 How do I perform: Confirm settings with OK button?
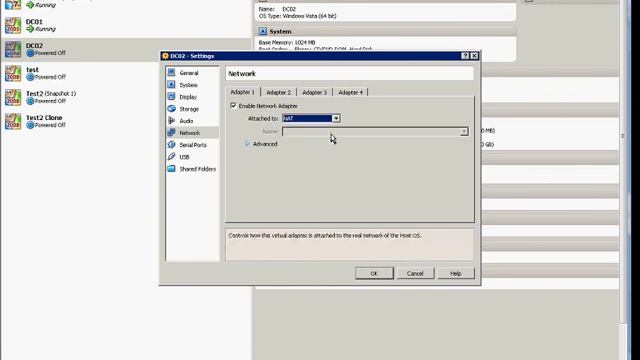click(x=374, y=273)
